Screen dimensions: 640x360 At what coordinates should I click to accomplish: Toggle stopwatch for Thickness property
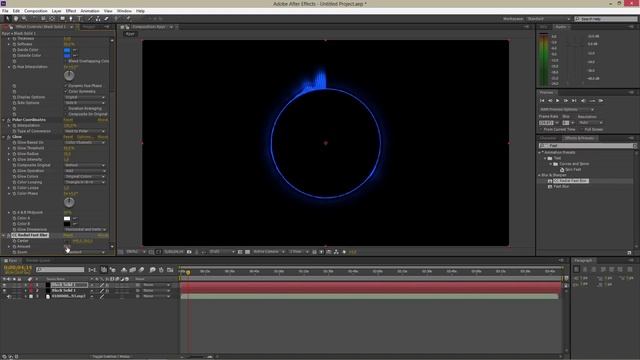[14, 38]
